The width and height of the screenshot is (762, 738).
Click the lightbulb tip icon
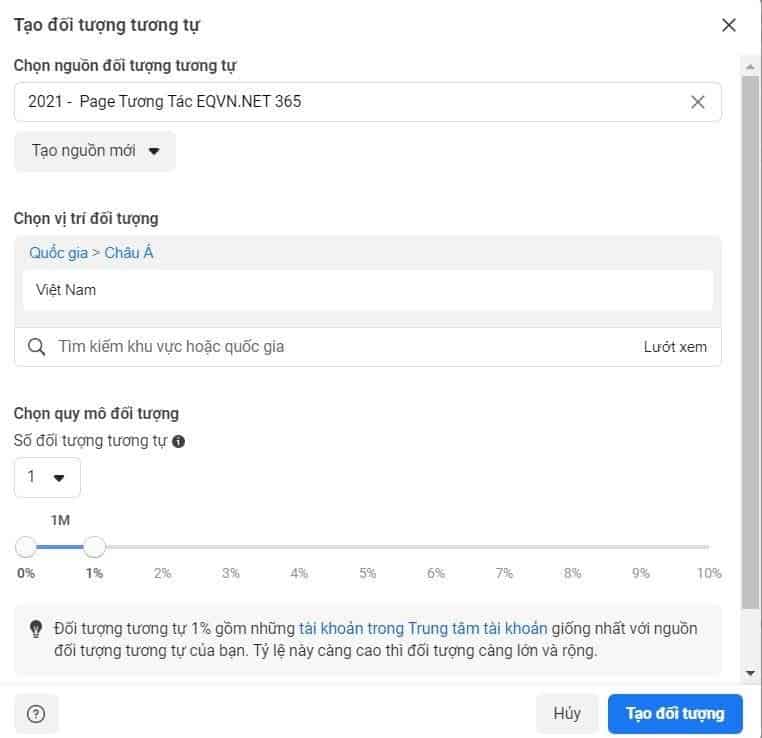[x=36, y=629]
